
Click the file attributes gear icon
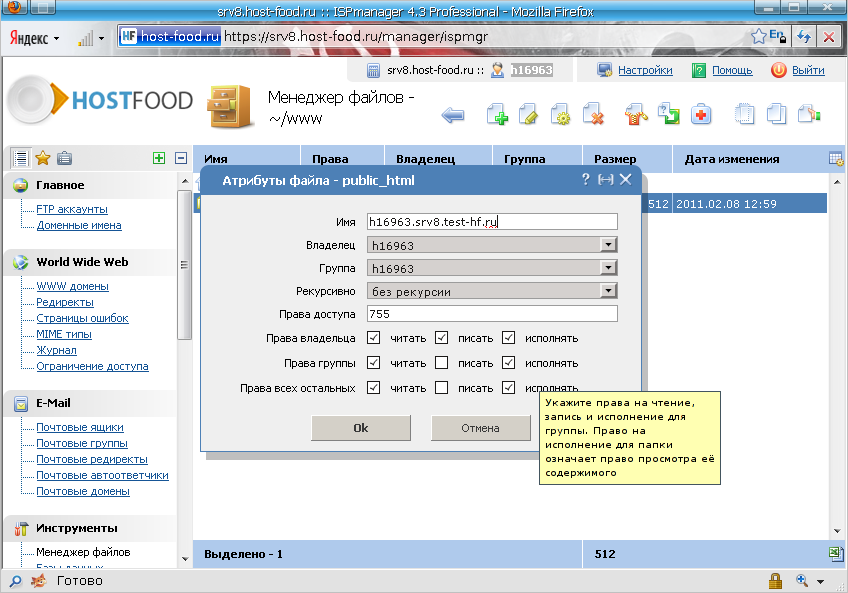(561, 116)
